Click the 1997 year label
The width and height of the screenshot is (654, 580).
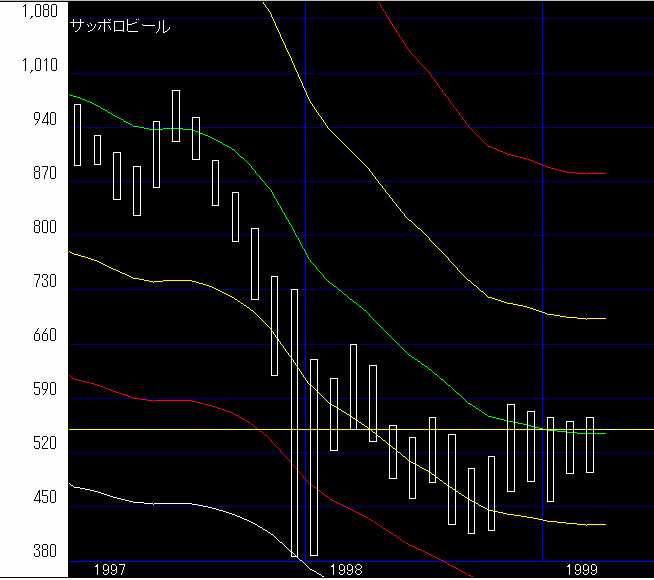(109, 569)
